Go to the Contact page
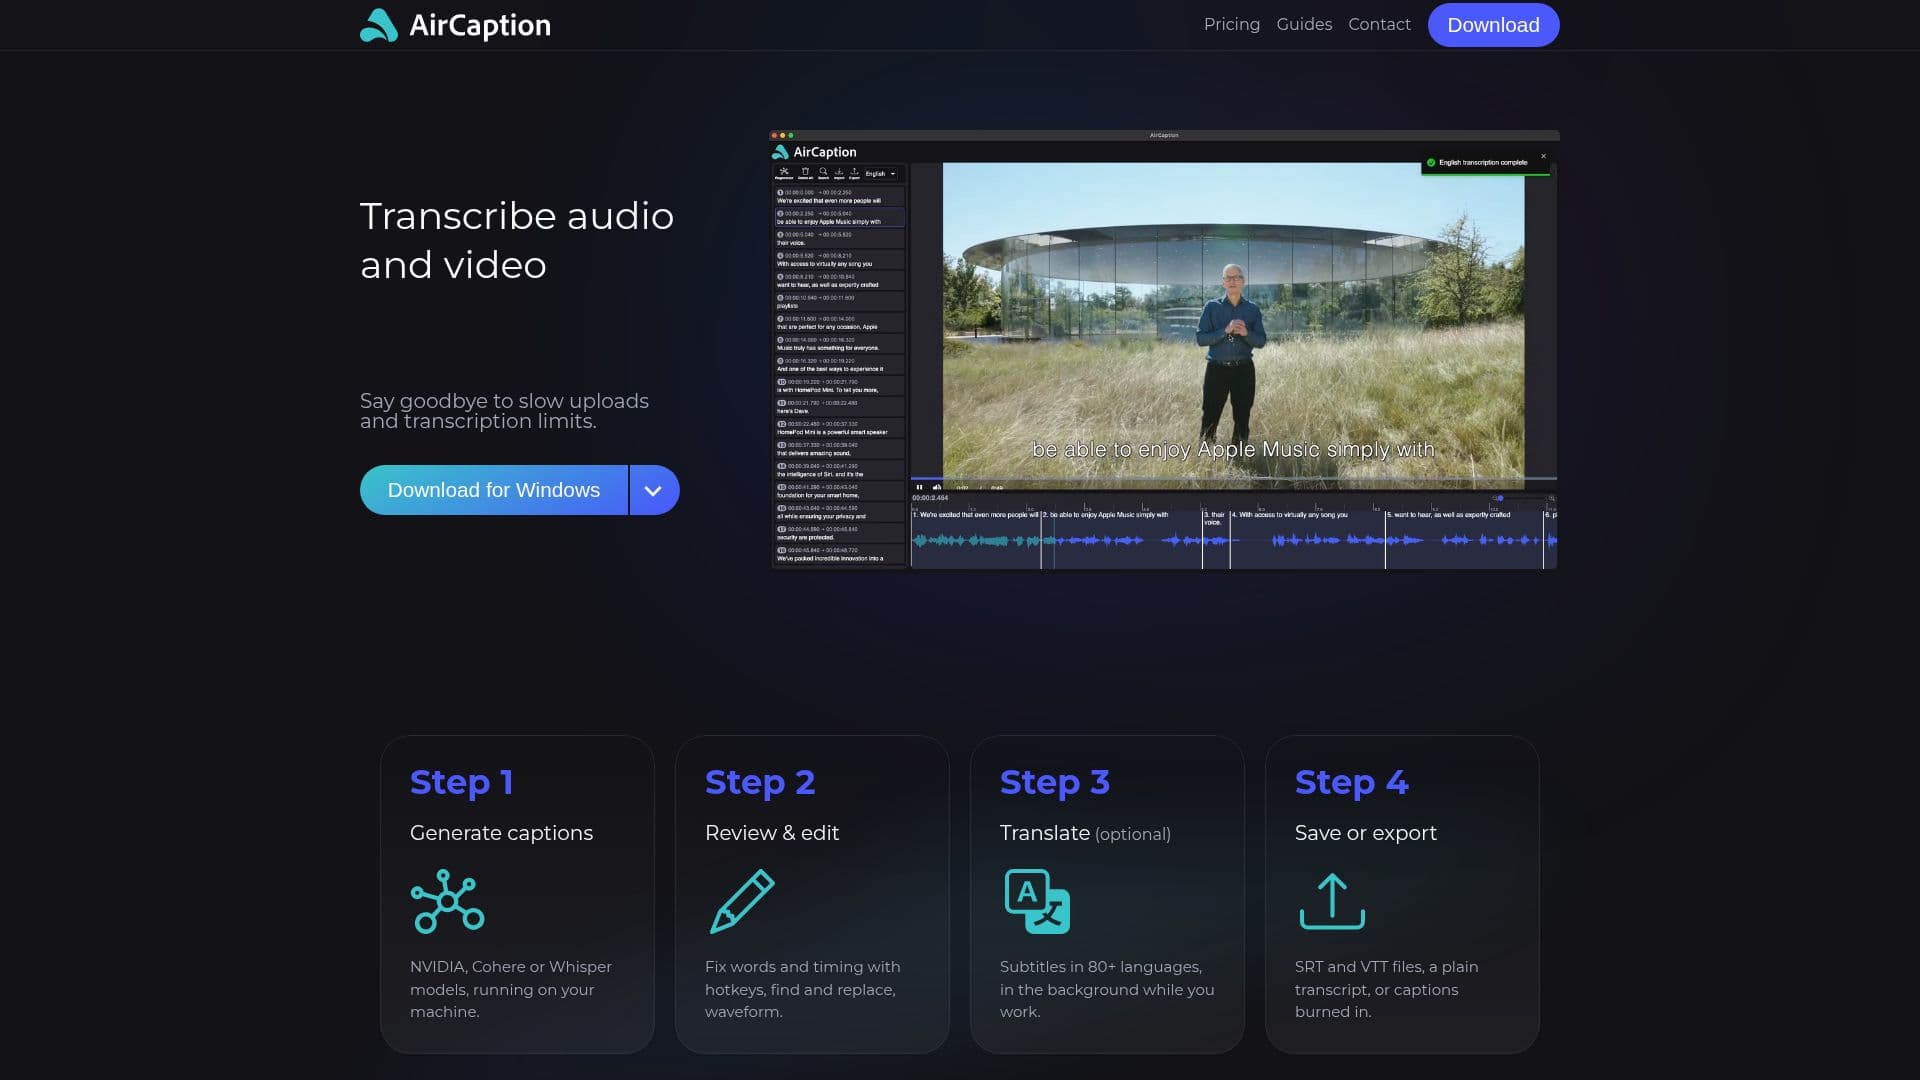 [x=1379, y=24]
